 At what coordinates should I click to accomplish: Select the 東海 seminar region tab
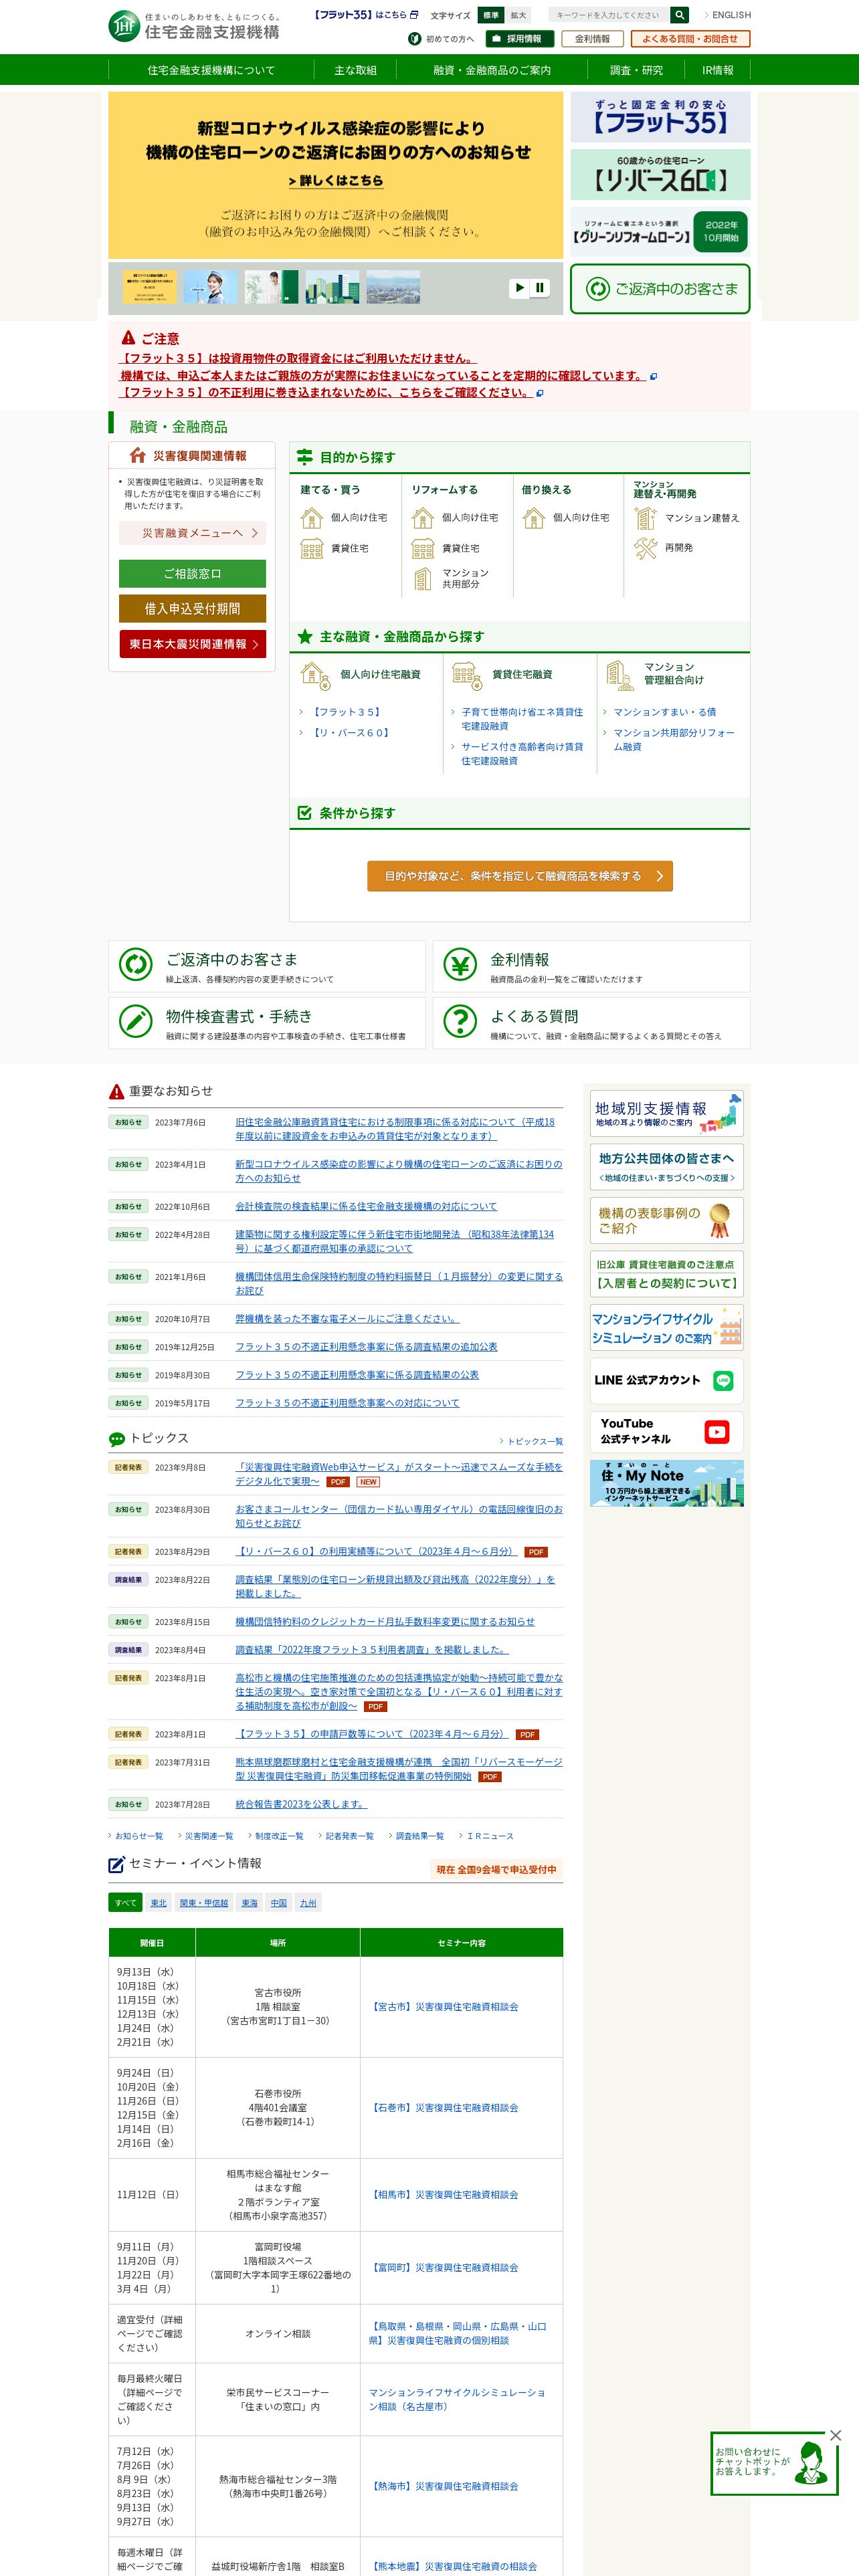(x=250, y=1903)
